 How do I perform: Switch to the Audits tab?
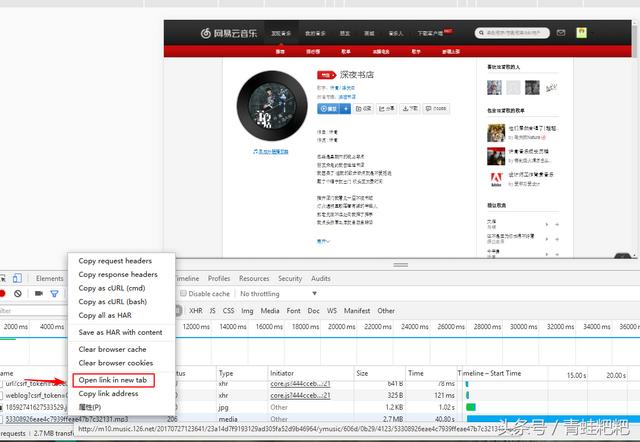[321, 278]
